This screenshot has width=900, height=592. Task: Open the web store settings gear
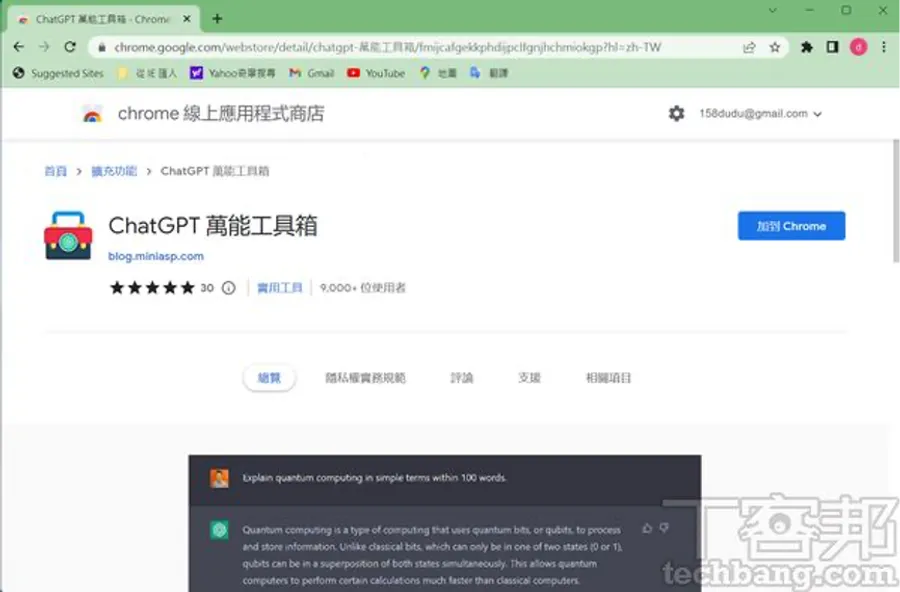point(677,114)
